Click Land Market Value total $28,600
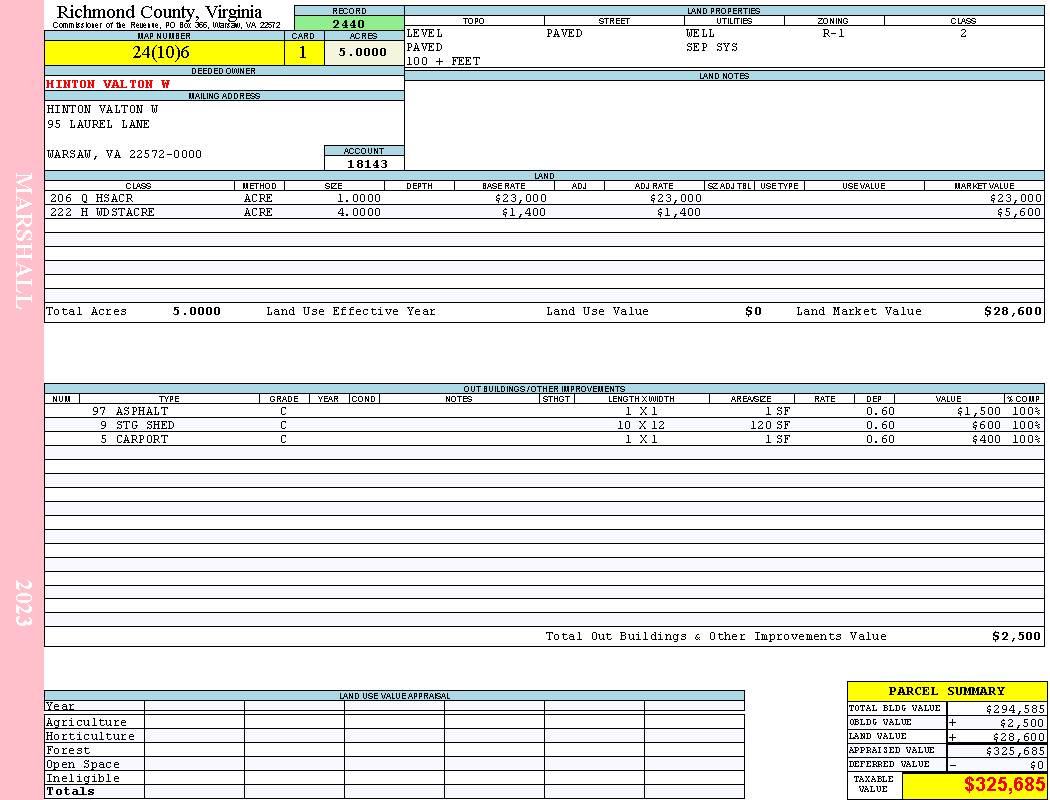Image resolution: width=1050 pixels, height=800 pixels. pos(1013,311)
